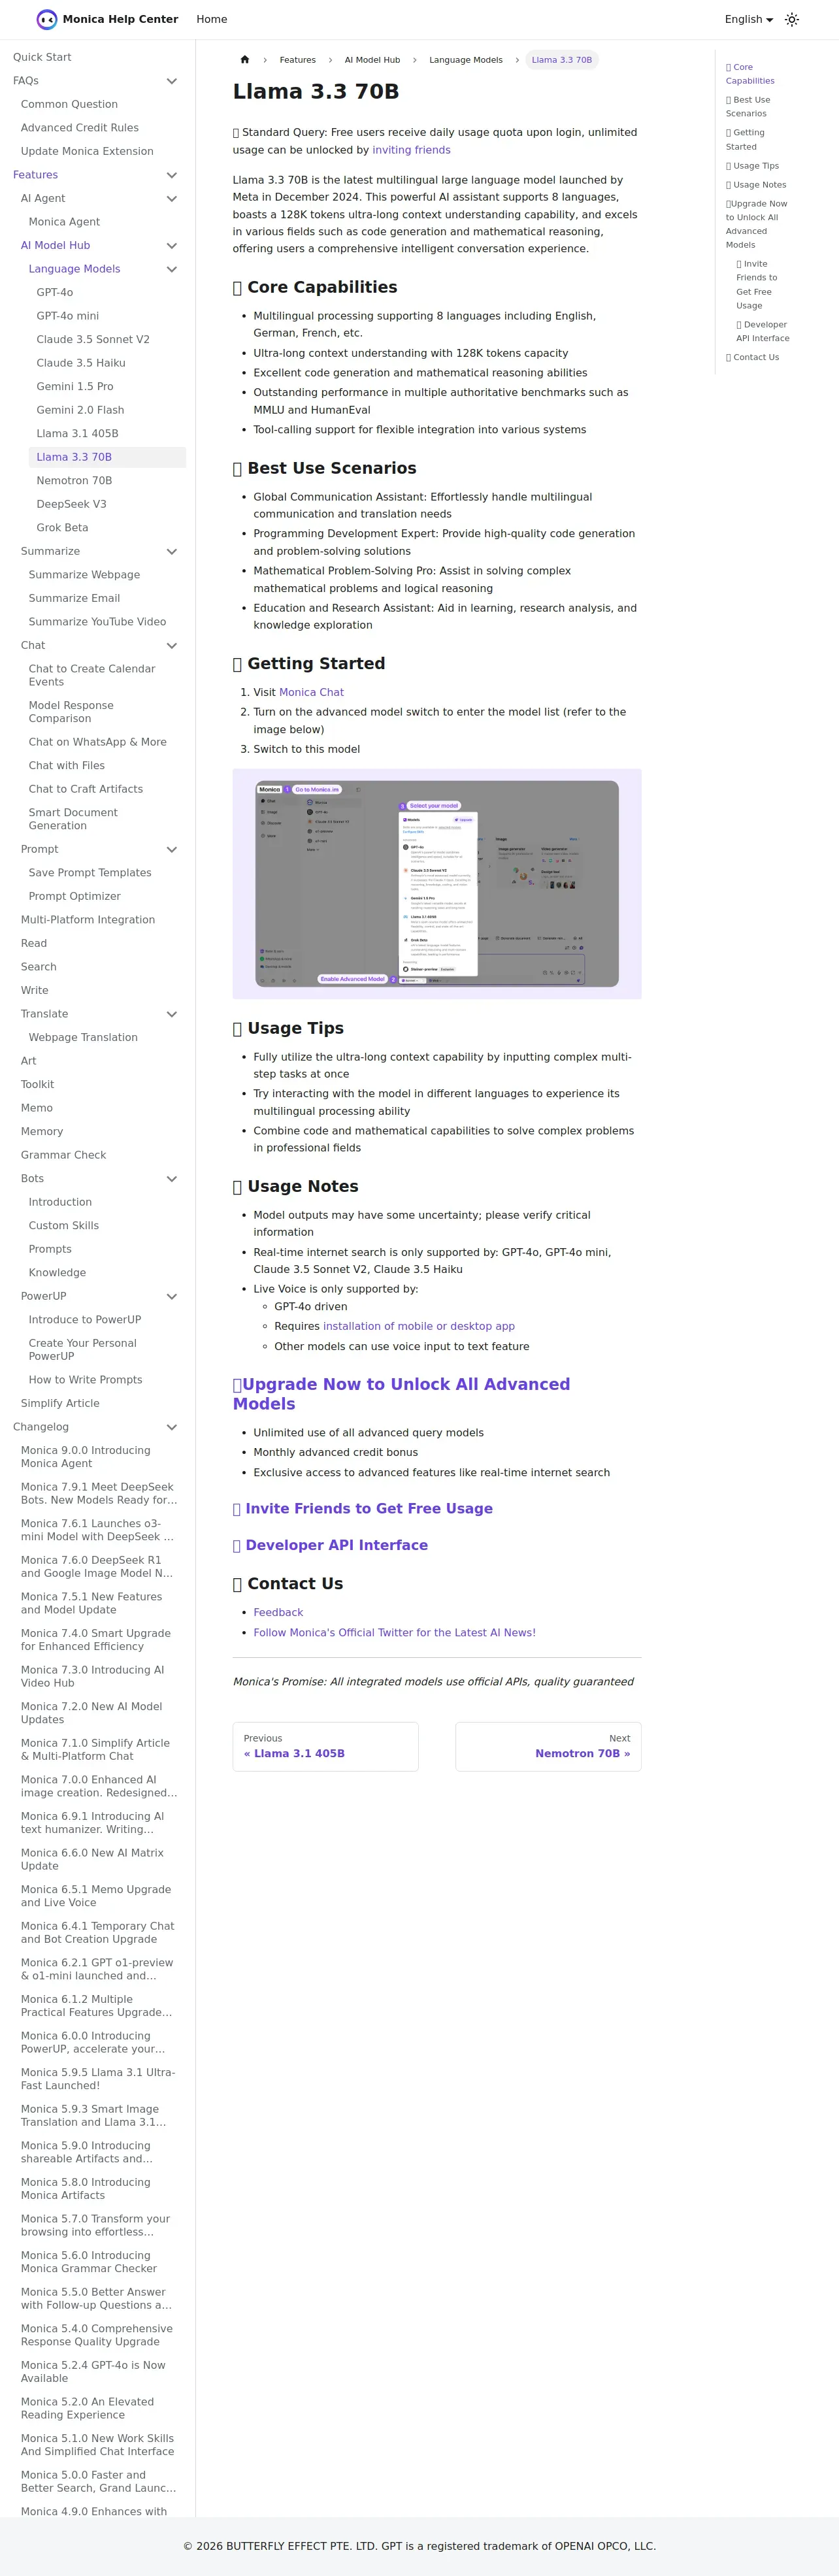
Task: Open the model selection screenshot image
Action: (437, 884)
